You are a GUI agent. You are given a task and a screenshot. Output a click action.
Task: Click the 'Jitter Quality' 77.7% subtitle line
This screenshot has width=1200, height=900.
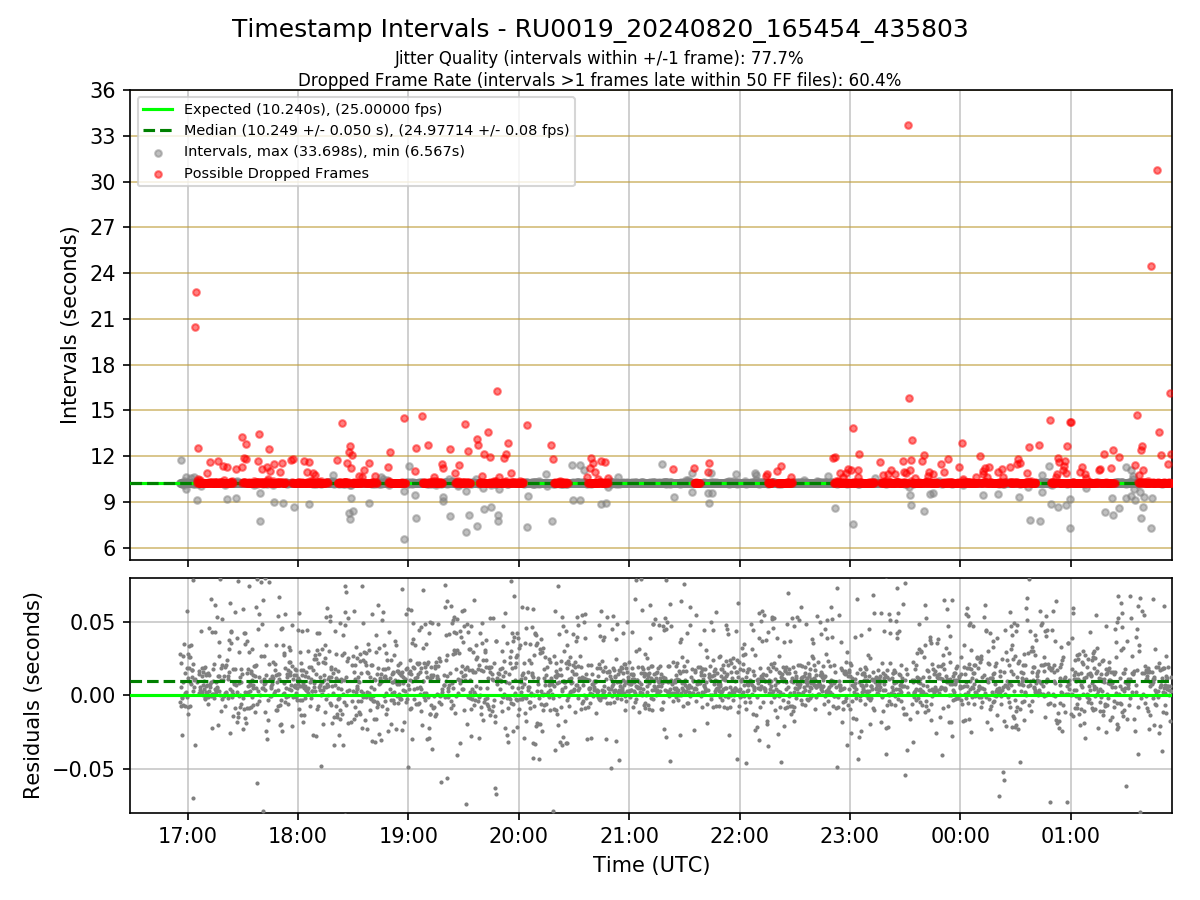coord(599,58)
